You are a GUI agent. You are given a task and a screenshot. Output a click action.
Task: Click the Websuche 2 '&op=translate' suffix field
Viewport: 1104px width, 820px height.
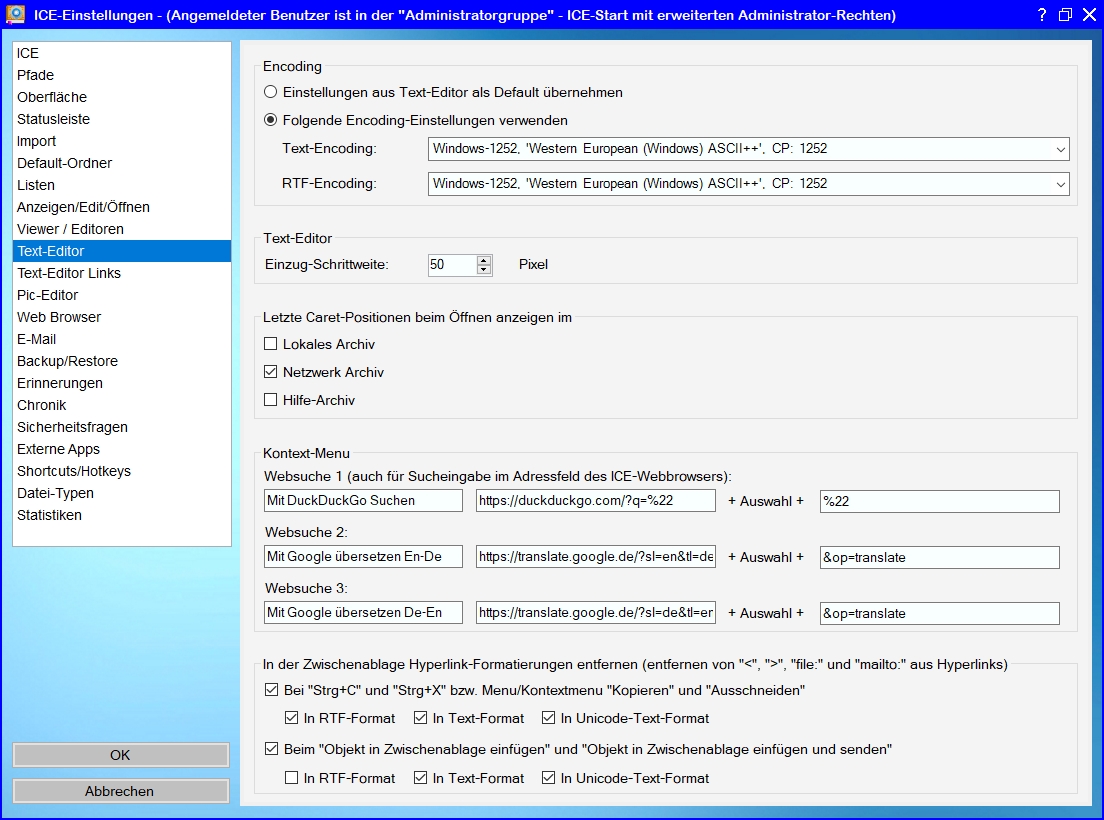point(939,557)
